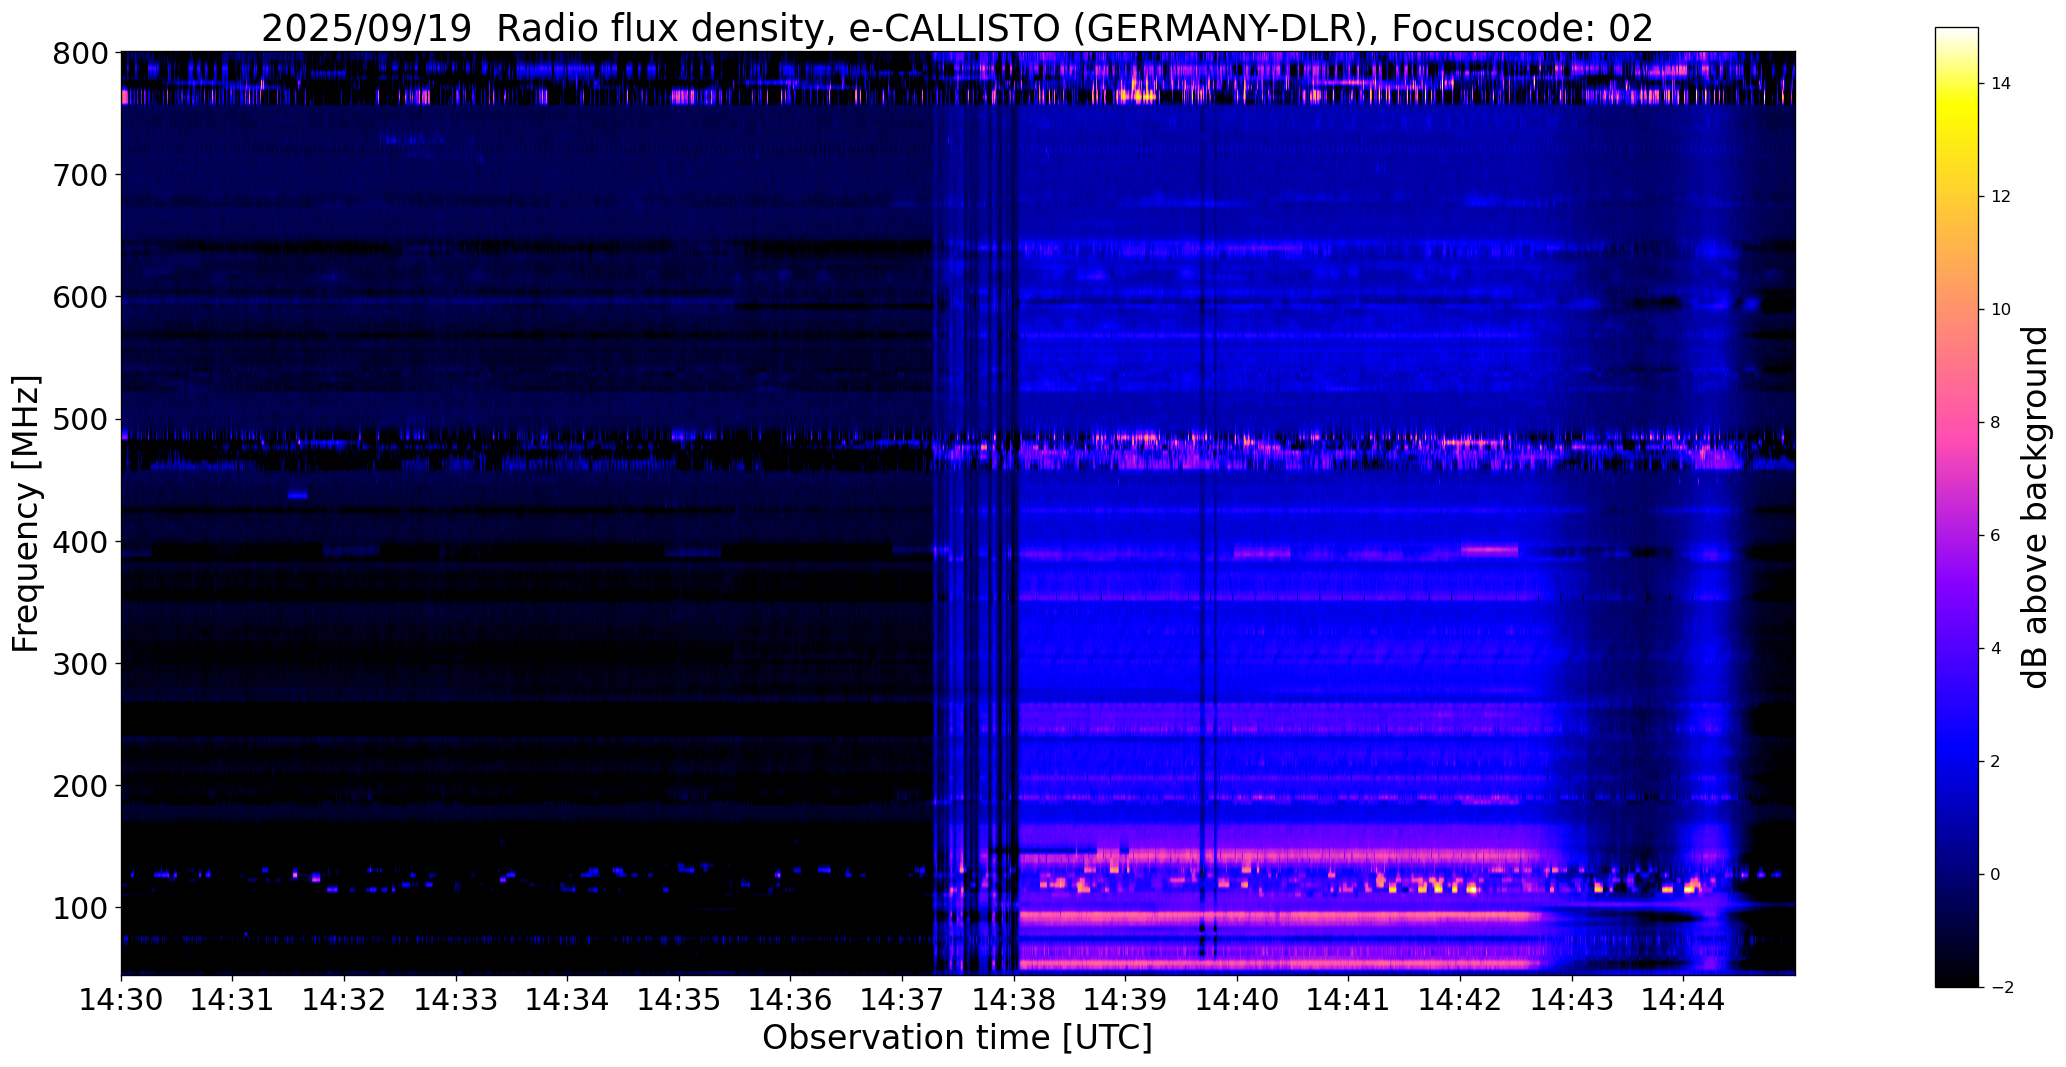Click the colorbar tick label 14
The image size is (2066, 1067).
pos(2001,84)
